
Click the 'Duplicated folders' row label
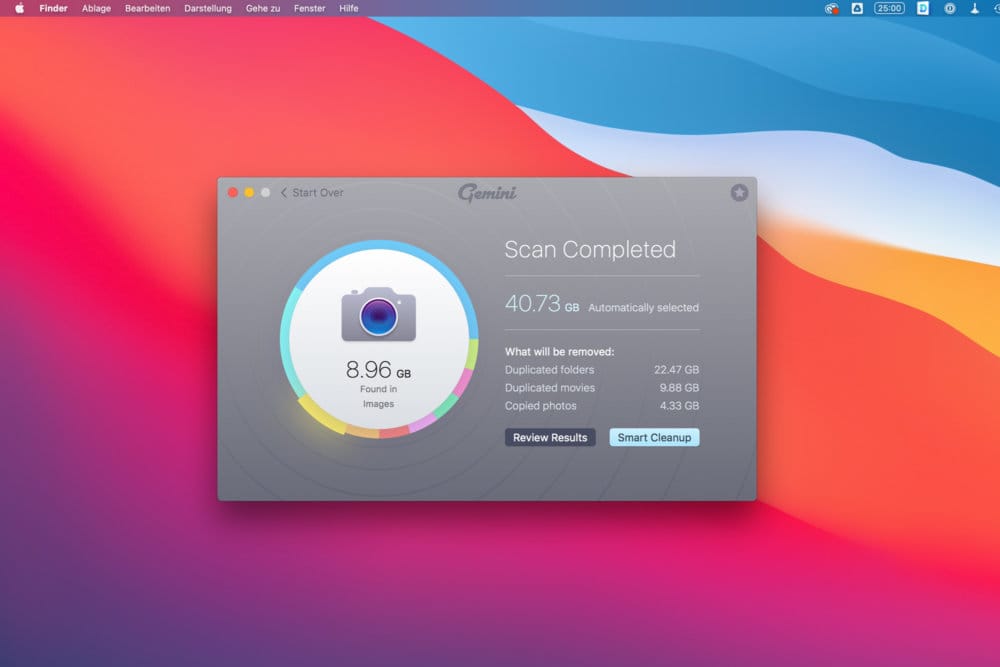(549, 370)
